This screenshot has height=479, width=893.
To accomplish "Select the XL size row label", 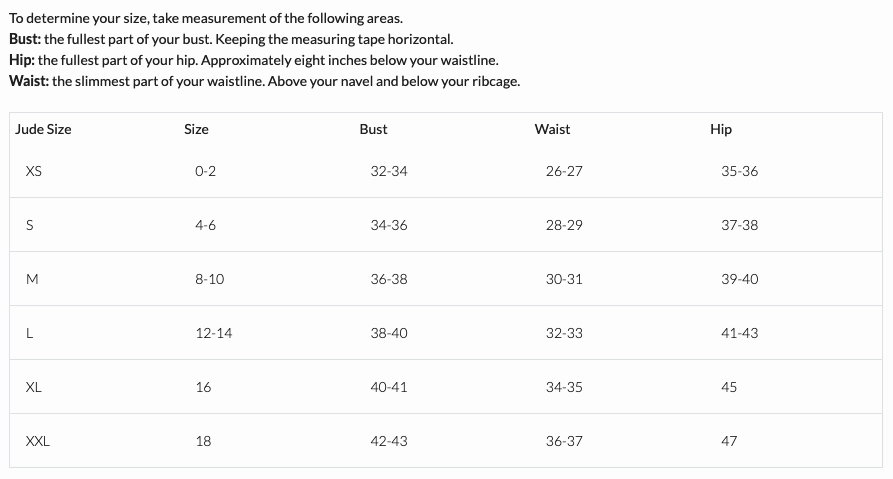I will pos(33,387).
